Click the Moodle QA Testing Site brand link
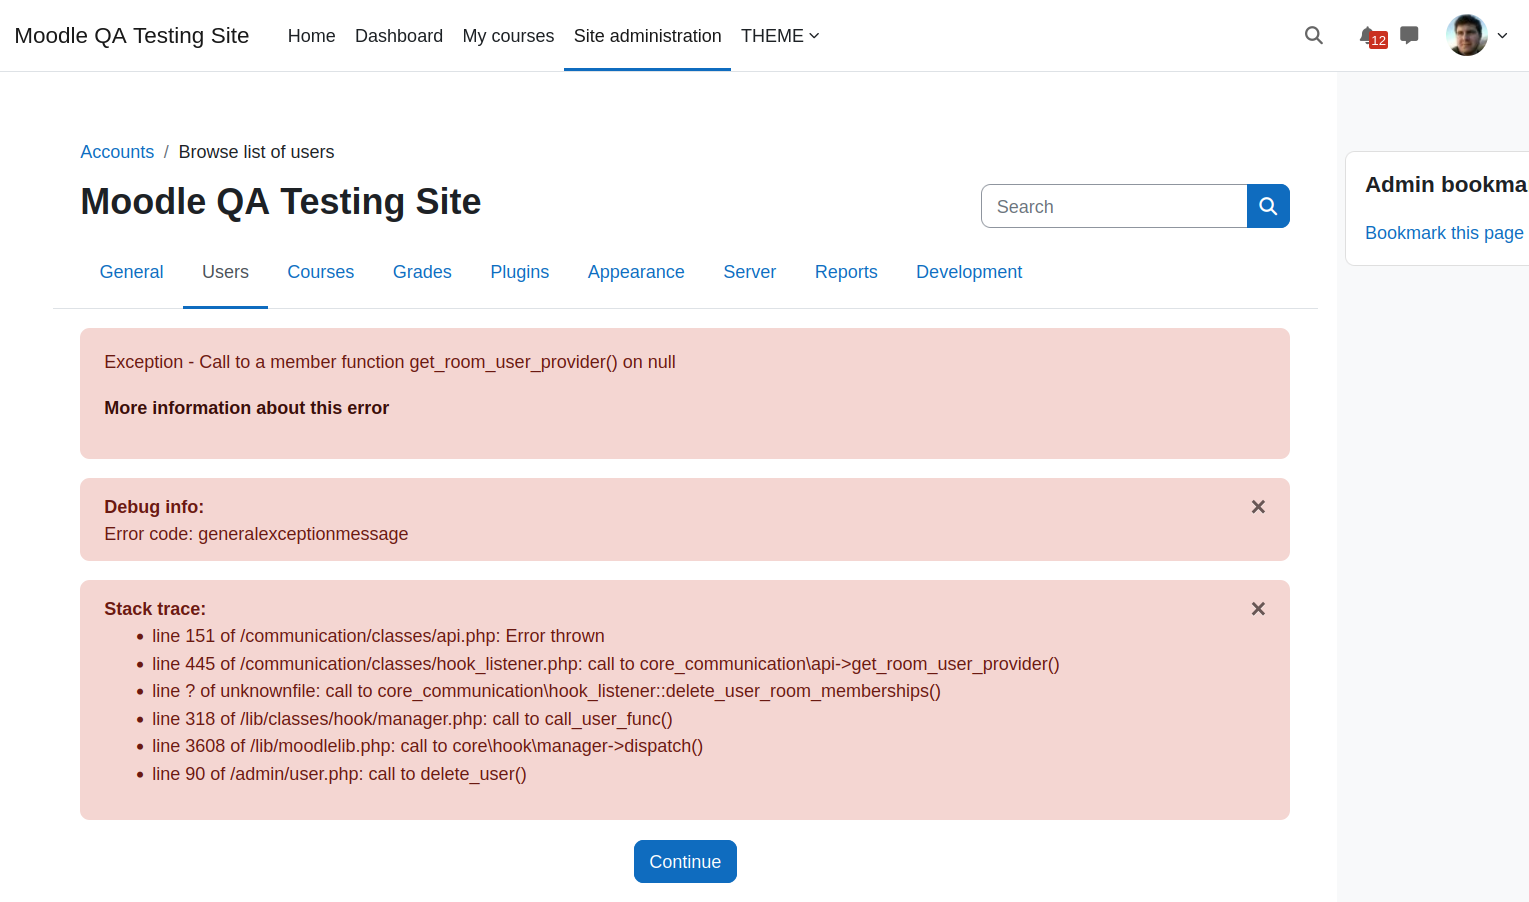The height and width of the screenshot is (902, 1529). (132, 36)
